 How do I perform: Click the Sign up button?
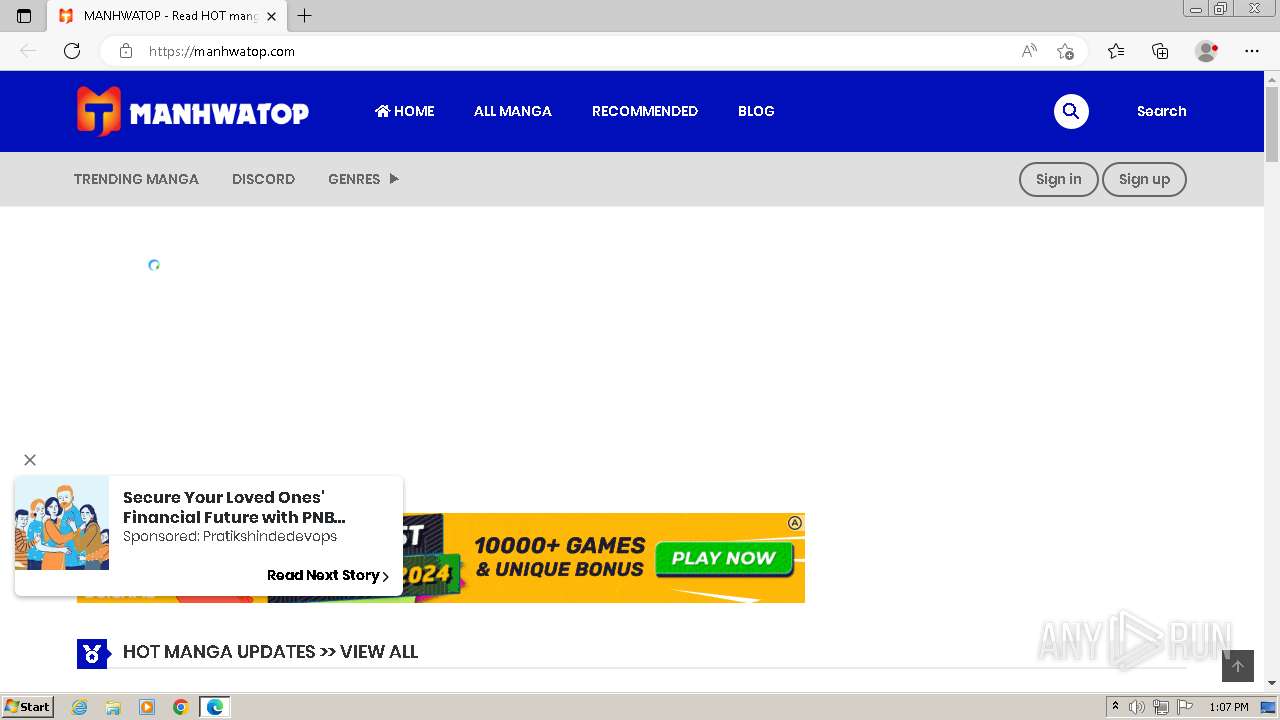pyautogui.click(x=1144, y=179)
